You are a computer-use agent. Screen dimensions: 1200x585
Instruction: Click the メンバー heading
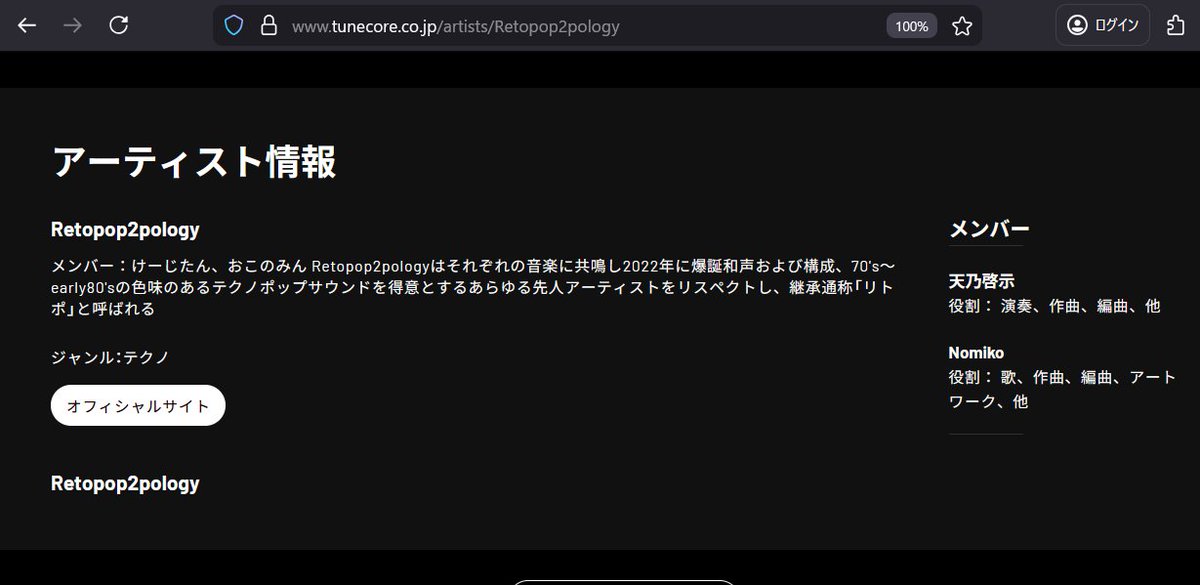[x=989, y=229]
